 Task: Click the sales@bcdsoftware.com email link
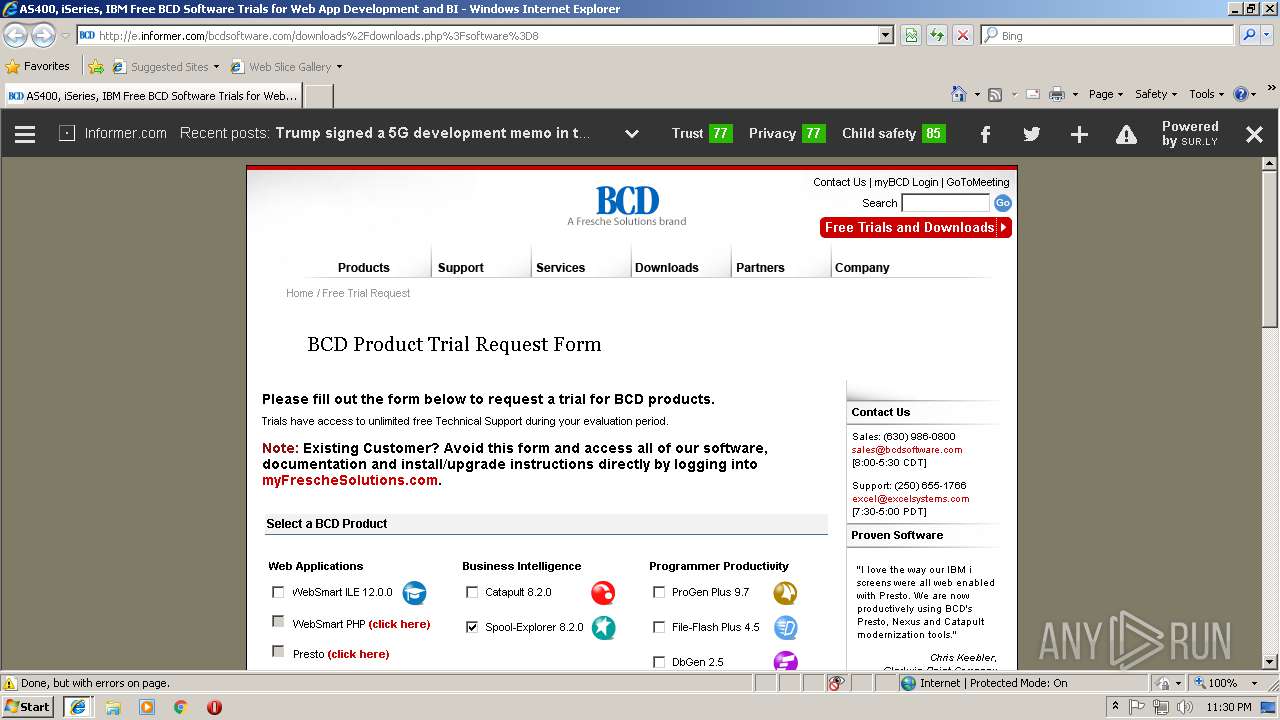click(907, 450)
